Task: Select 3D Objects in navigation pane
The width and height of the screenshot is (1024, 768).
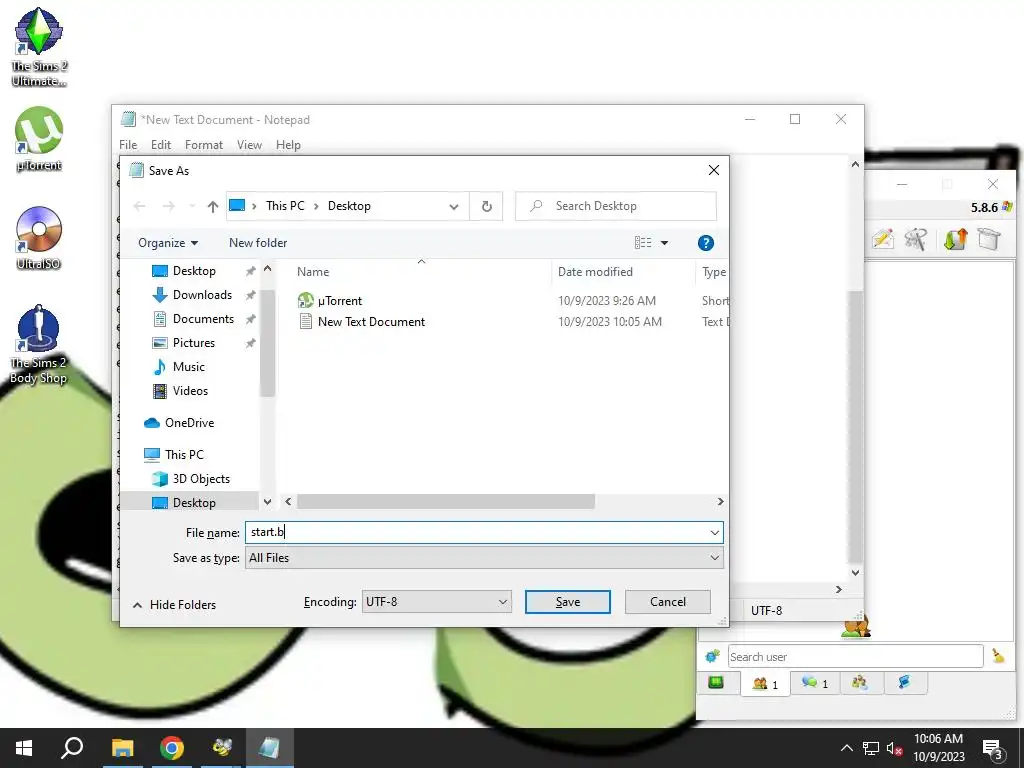Action: [x=200, y=479]
